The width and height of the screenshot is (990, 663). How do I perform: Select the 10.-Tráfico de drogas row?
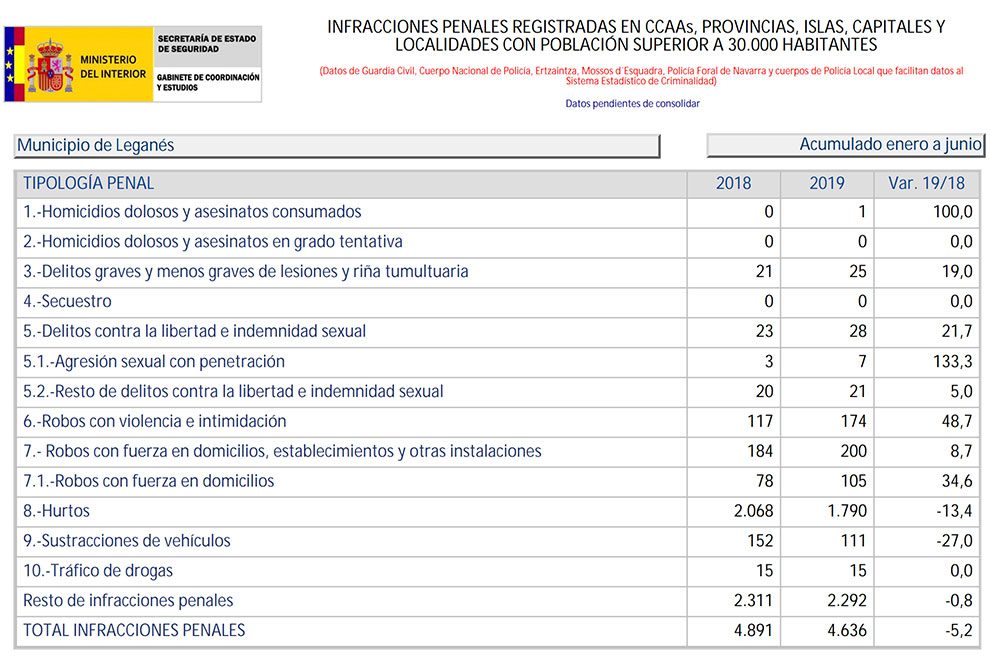(98, 571)
